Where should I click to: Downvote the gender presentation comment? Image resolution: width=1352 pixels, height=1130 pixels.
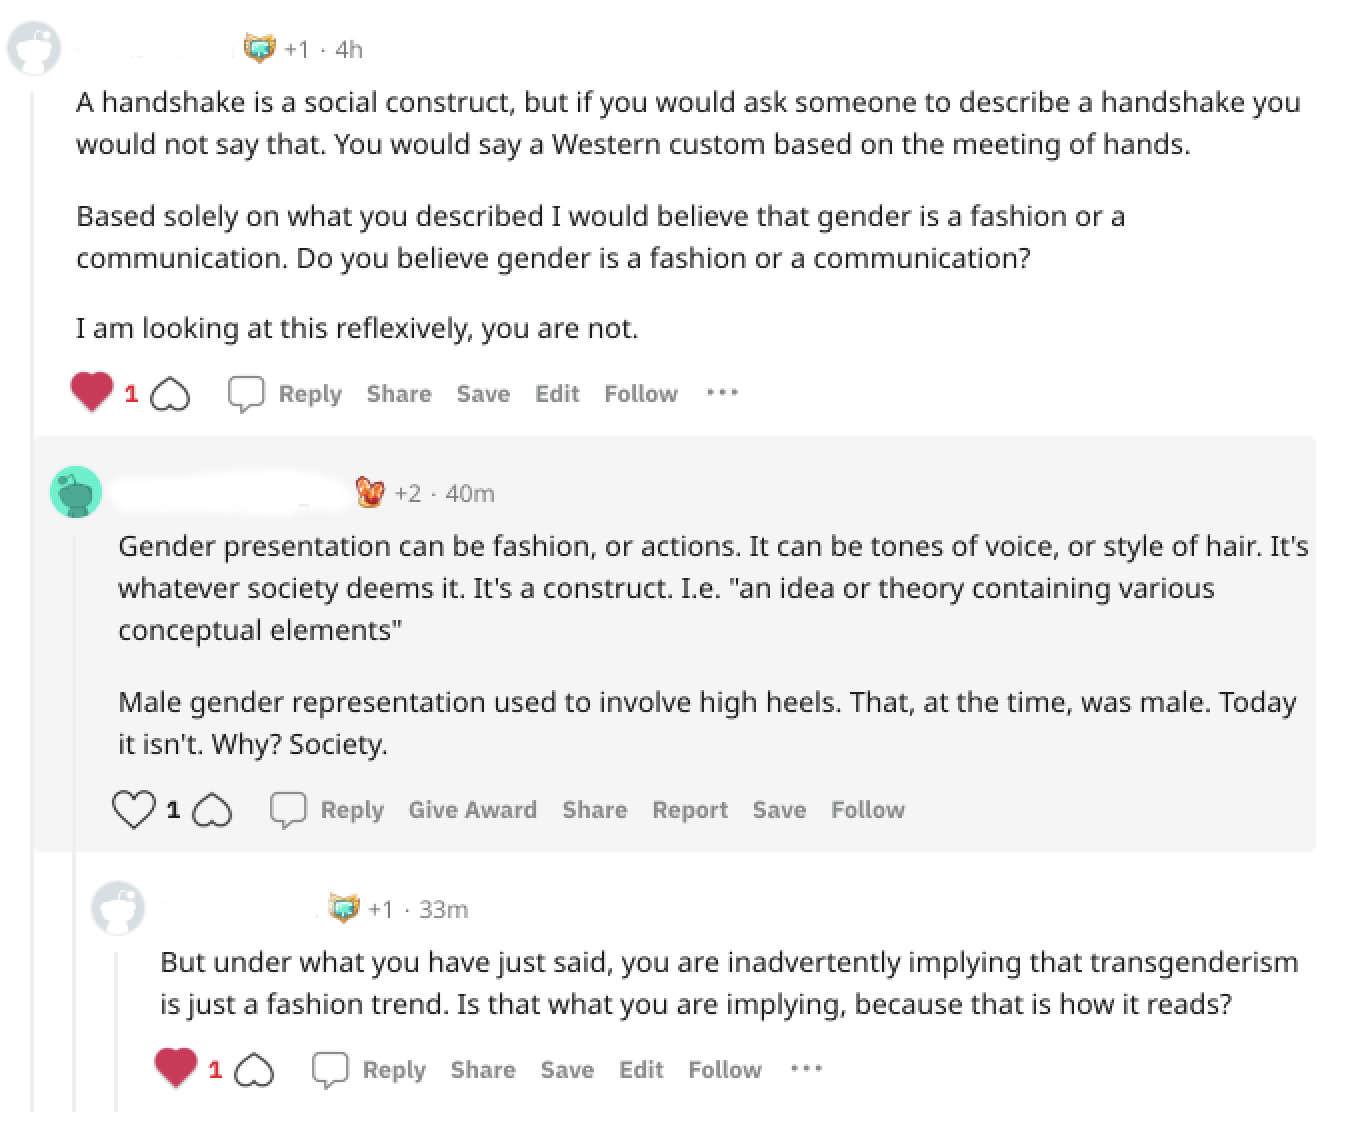212,811
